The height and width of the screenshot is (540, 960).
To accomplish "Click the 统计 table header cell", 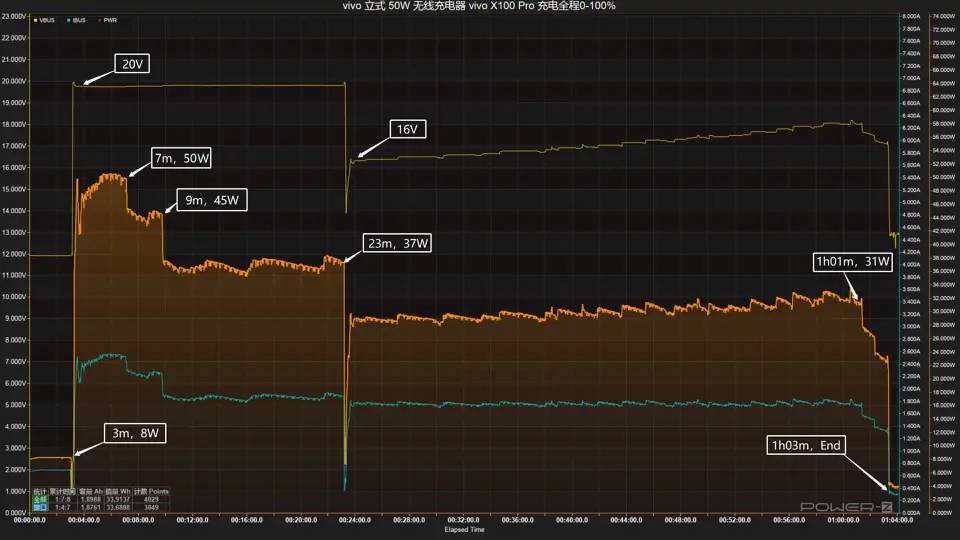I will [40, 492].
